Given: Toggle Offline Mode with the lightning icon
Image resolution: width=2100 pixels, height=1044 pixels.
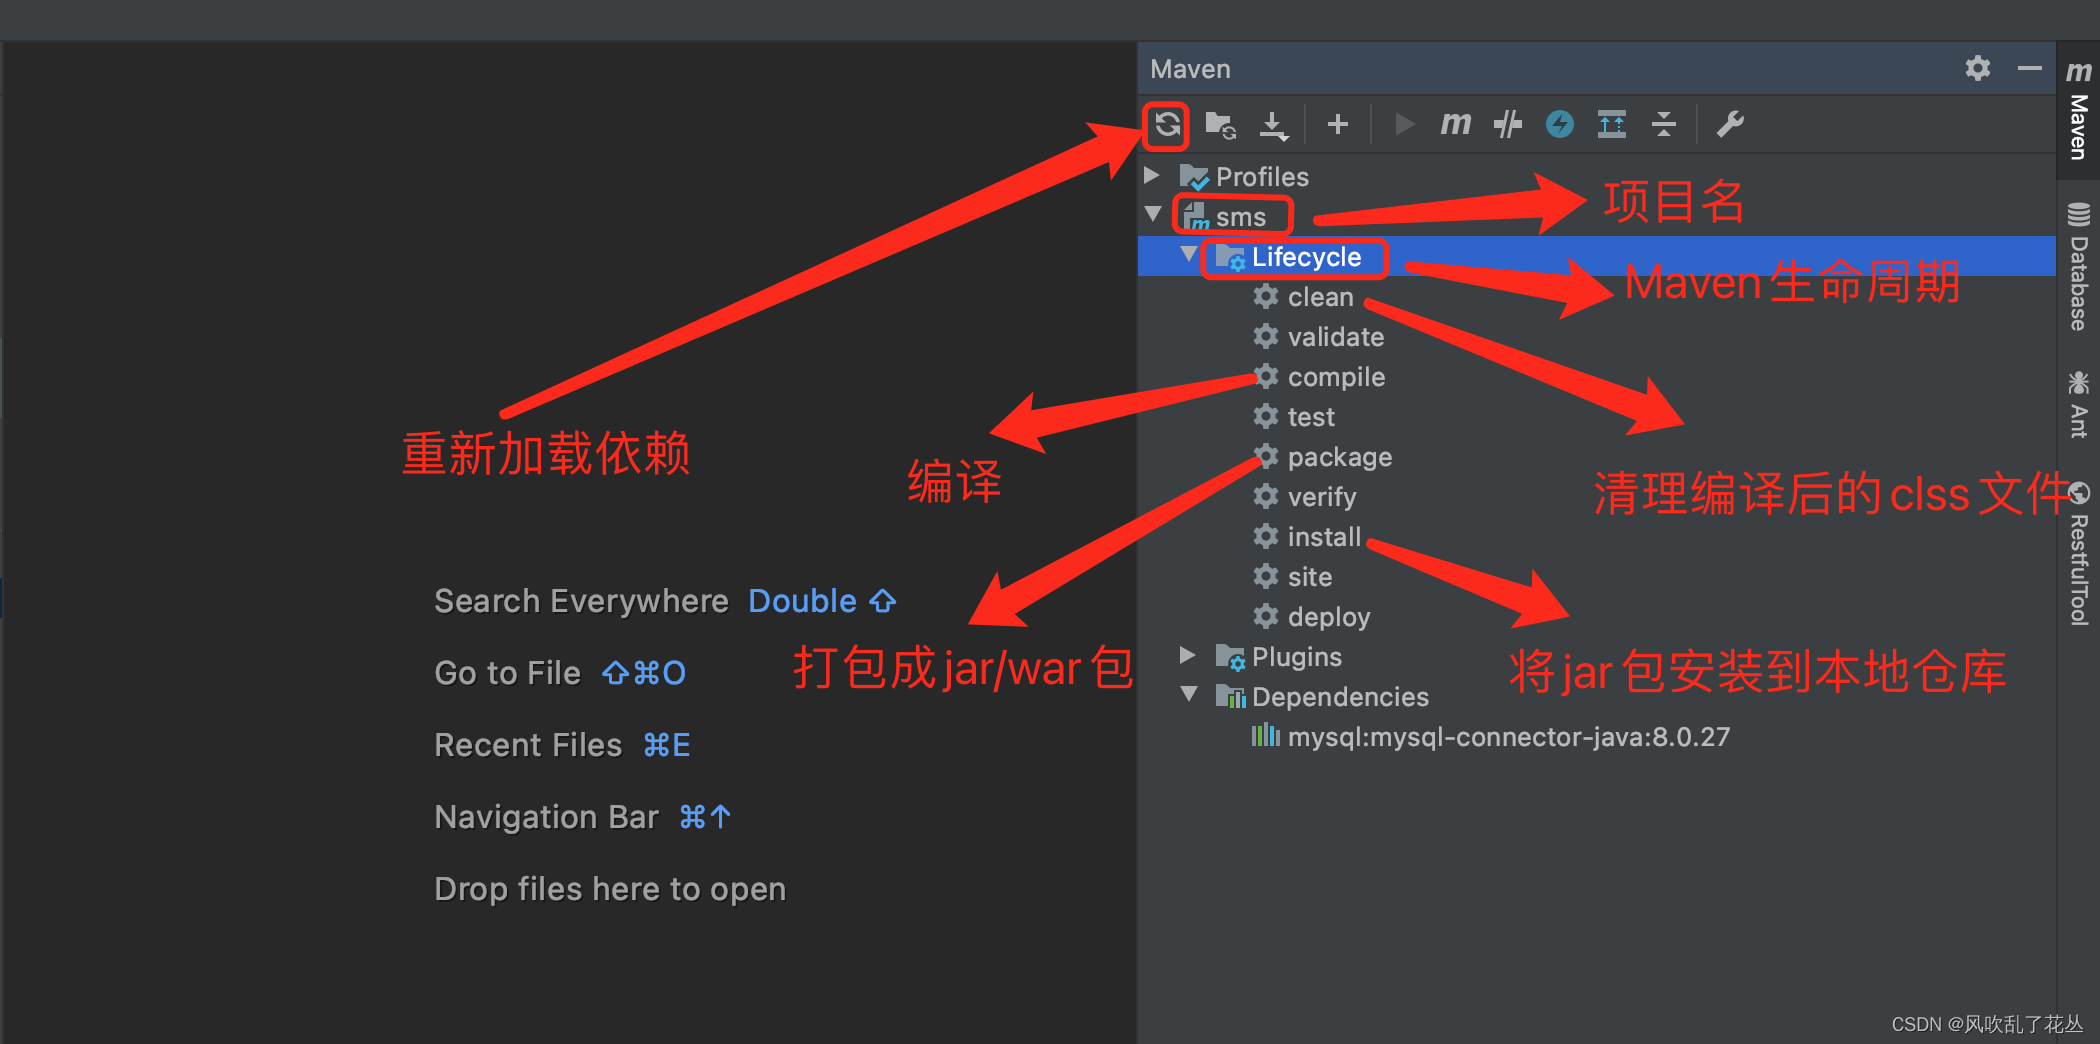Looking at the screenshot, I should pos(1559,124).
